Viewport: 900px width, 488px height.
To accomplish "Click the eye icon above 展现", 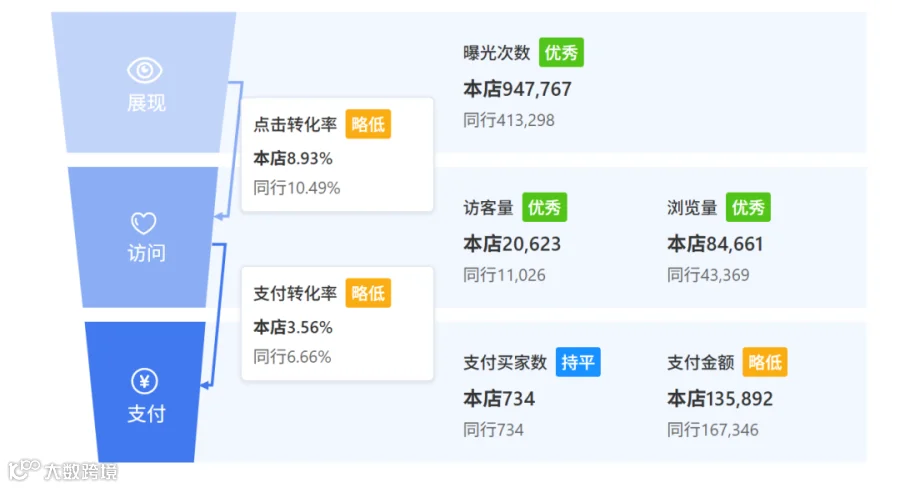I will (x=145, y=71).
